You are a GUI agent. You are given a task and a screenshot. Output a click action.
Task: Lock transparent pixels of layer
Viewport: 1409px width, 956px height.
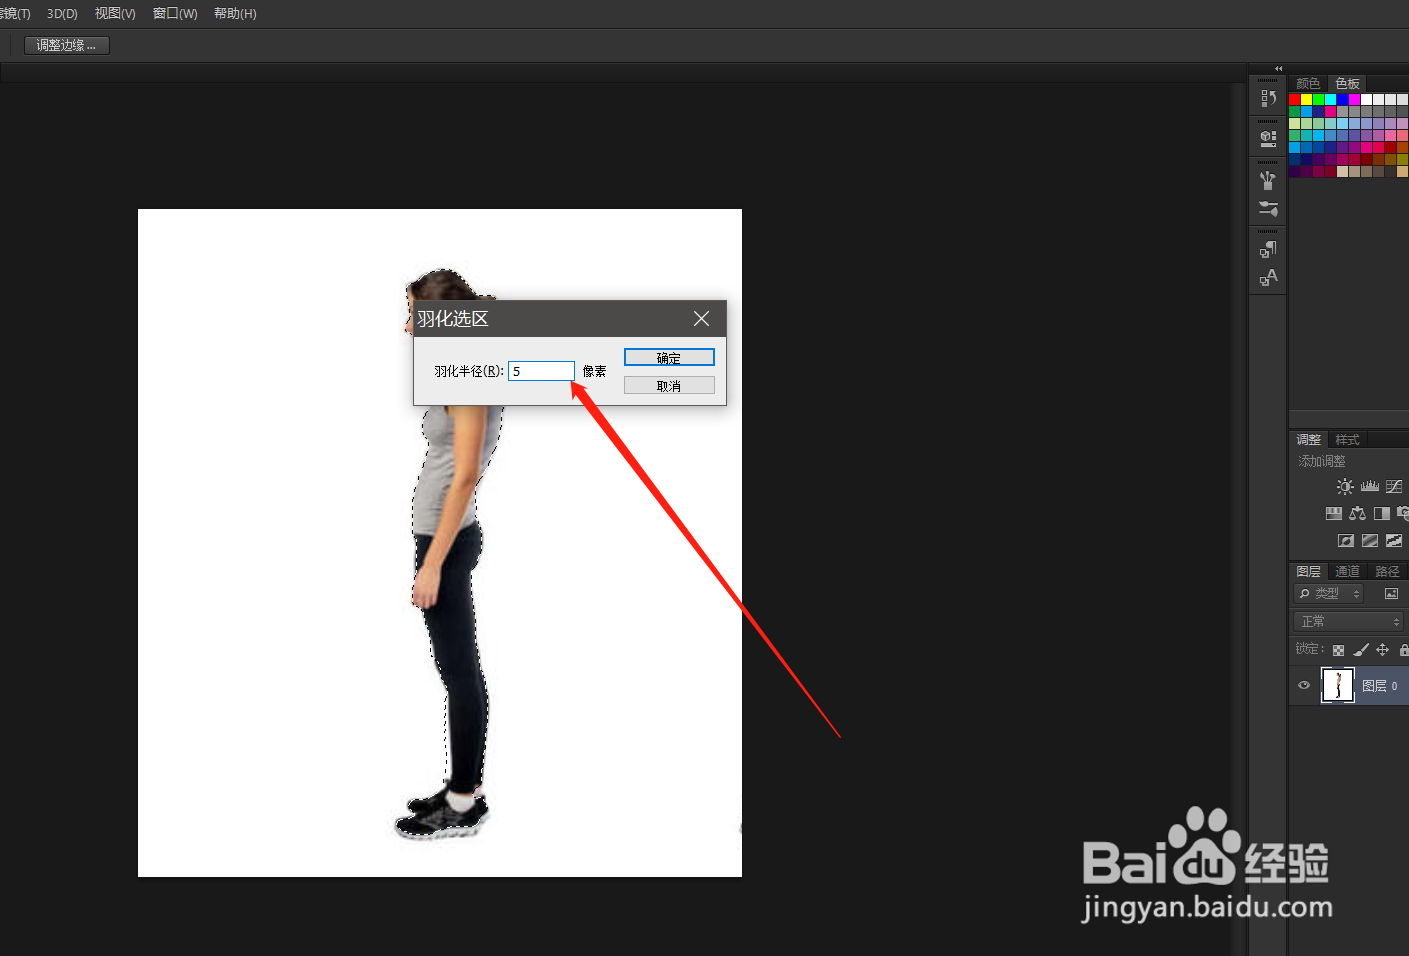click(1338, 650)
